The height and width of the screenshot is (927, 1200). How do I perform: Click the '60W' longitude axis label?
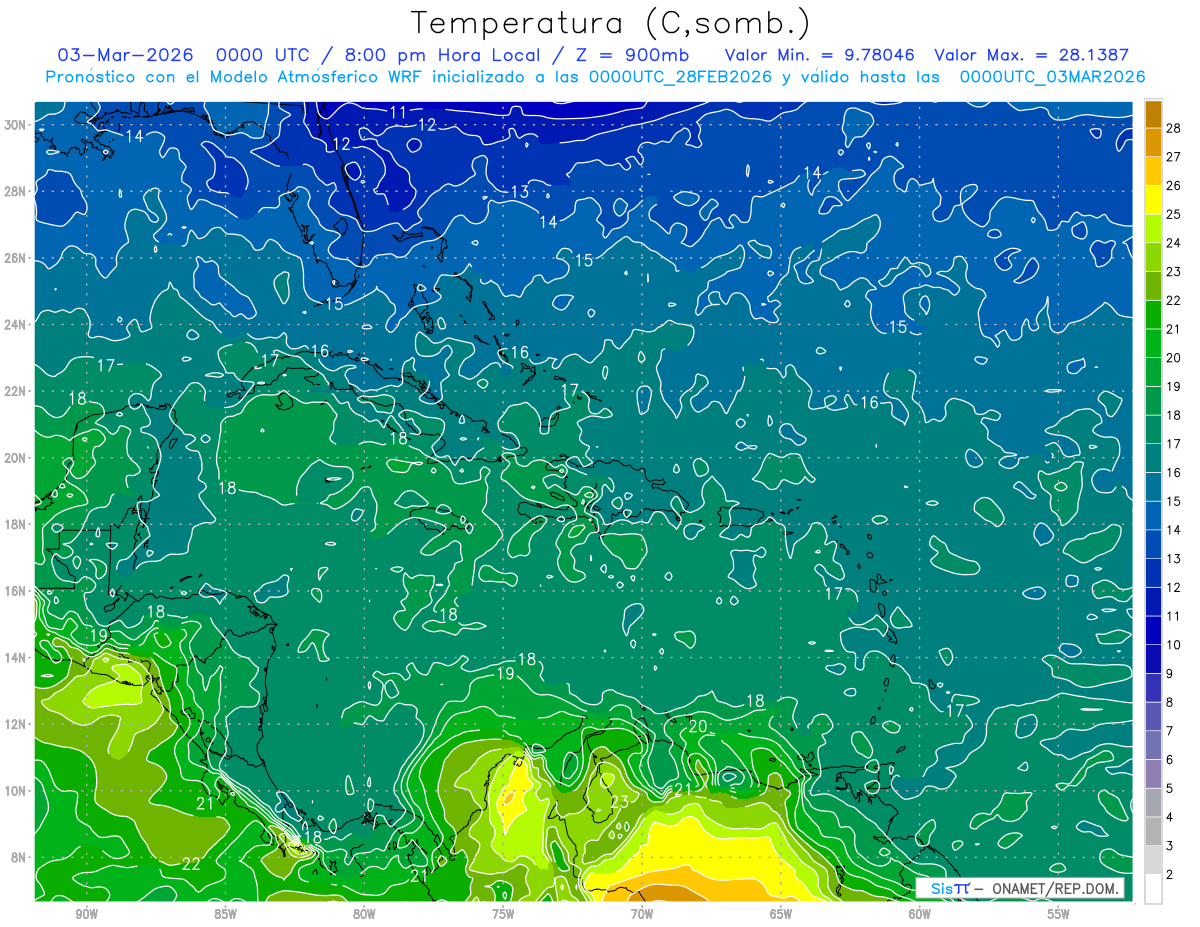tap(920, 914)
